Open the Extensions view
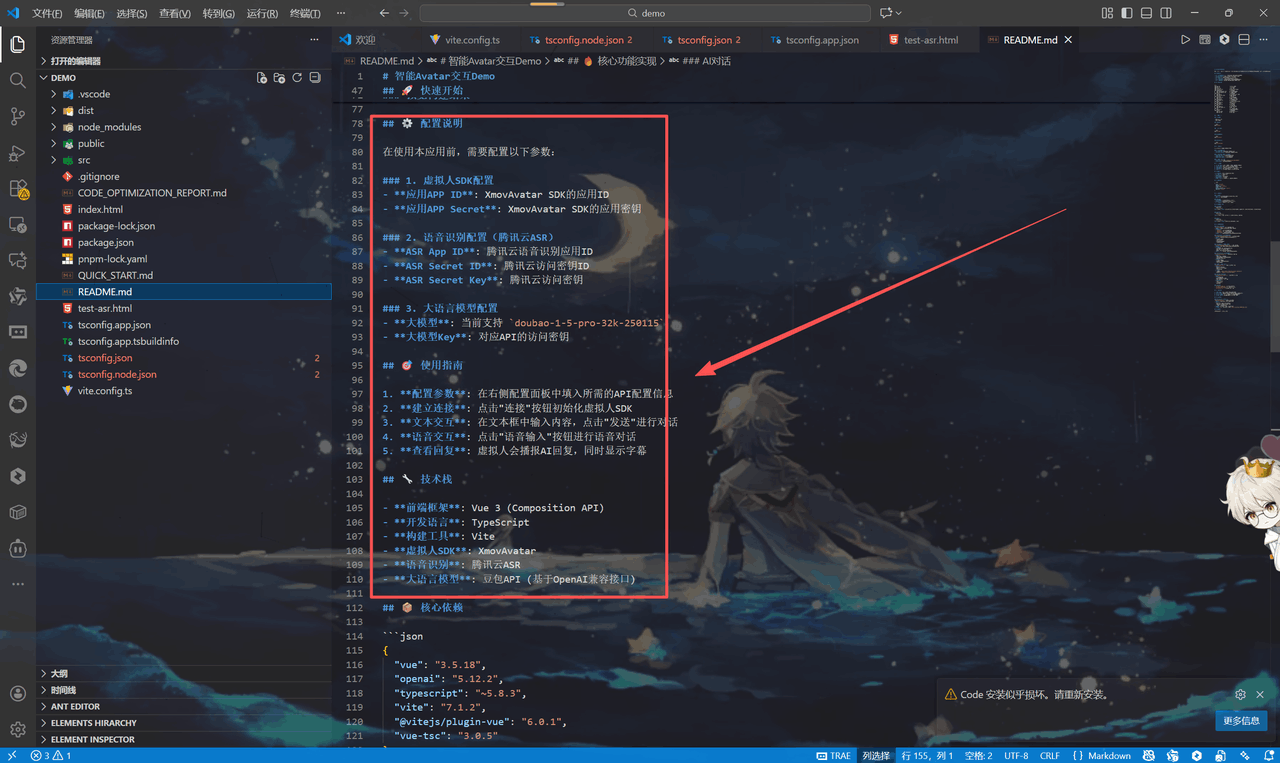The image size is (1280, 763). coord(17,188)
